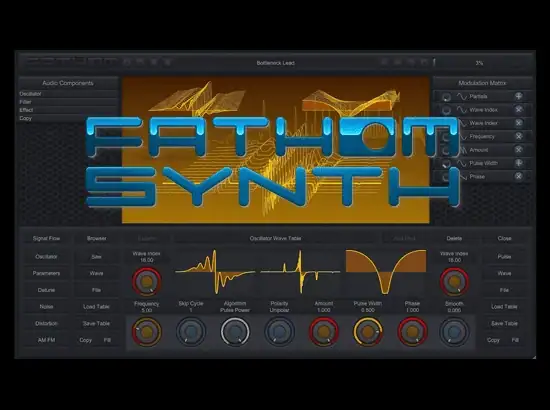The width and height of the screenshot is (550, 410).
Task: Delete the current component
Action: [454, 238]
